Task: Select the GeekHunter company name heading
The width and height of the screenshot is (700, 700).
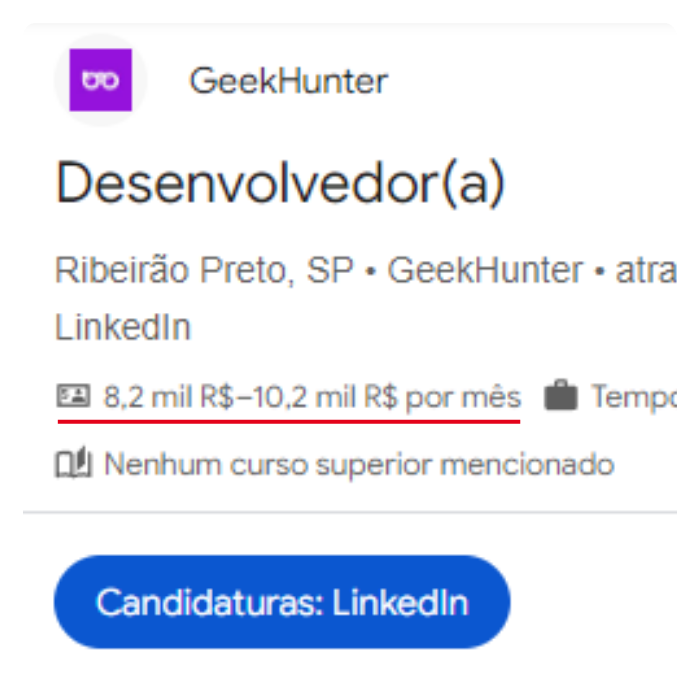Action: [x=289, y=81]
